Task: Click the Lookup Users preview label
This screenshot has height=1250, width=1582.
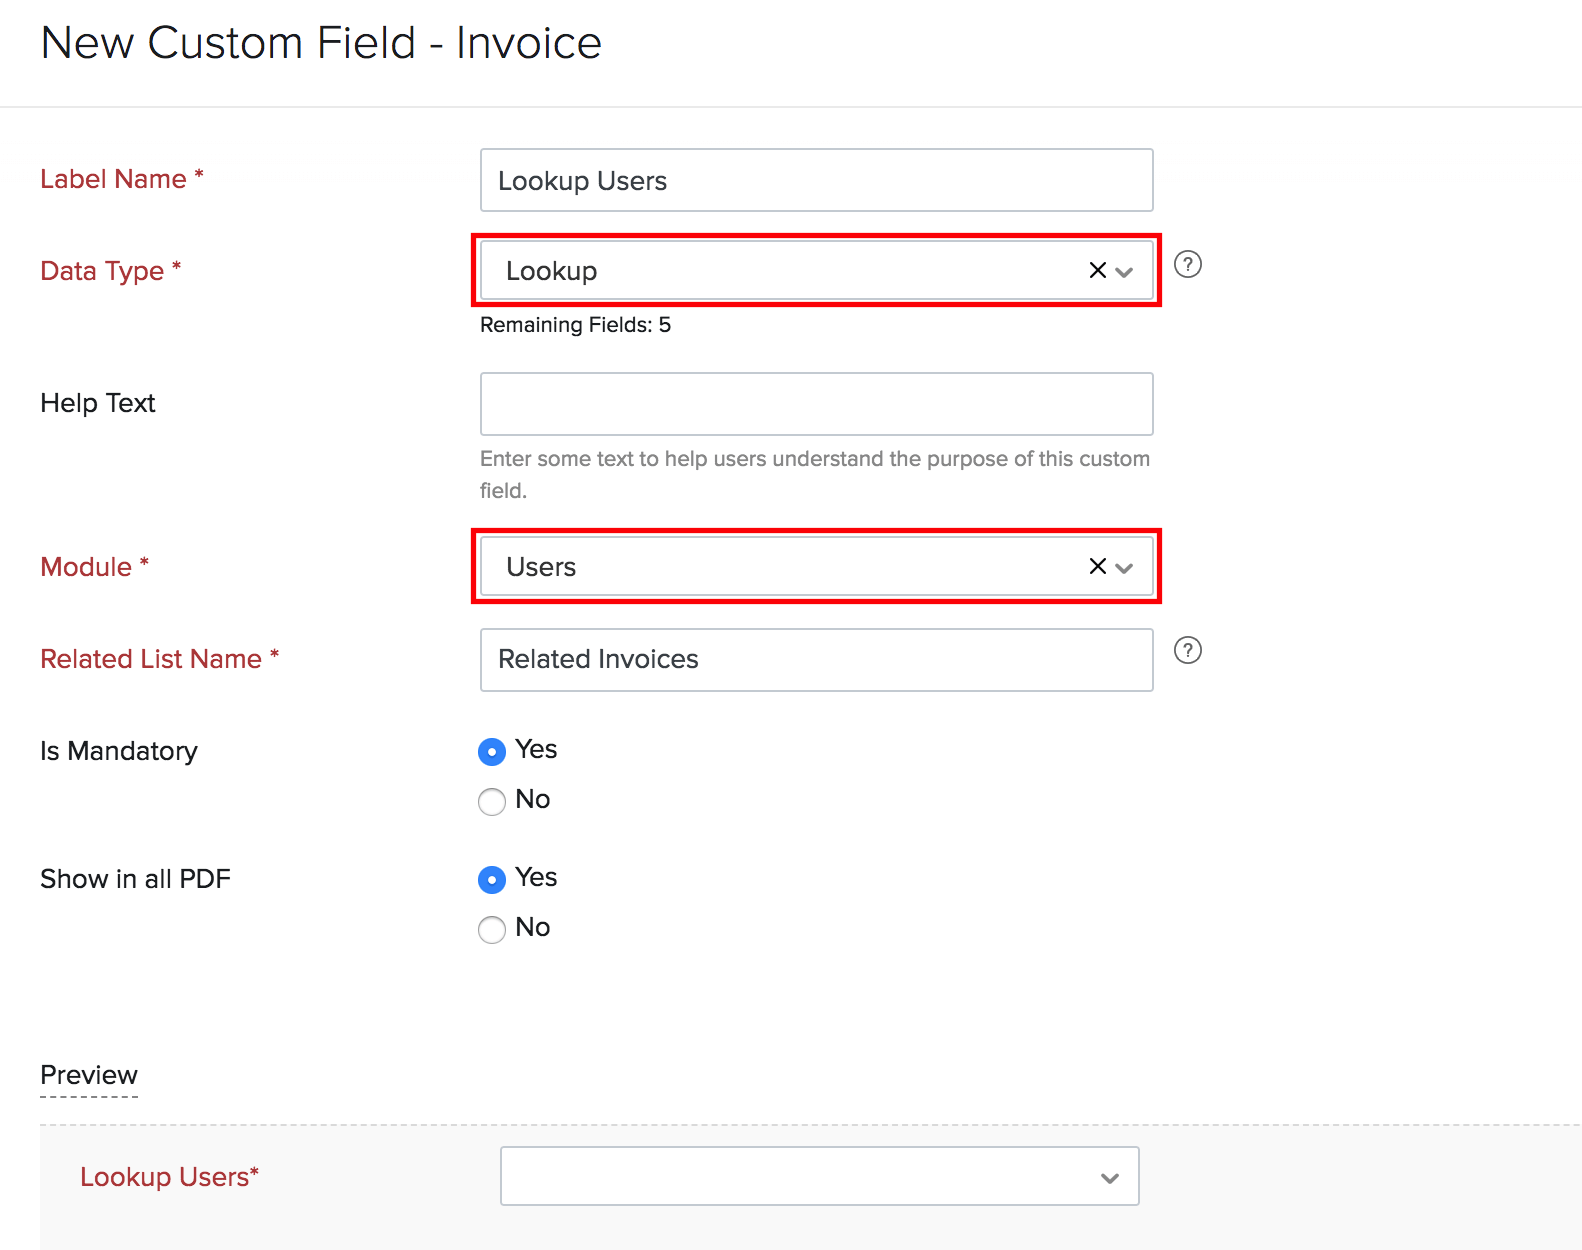Action: [169, 1177]
